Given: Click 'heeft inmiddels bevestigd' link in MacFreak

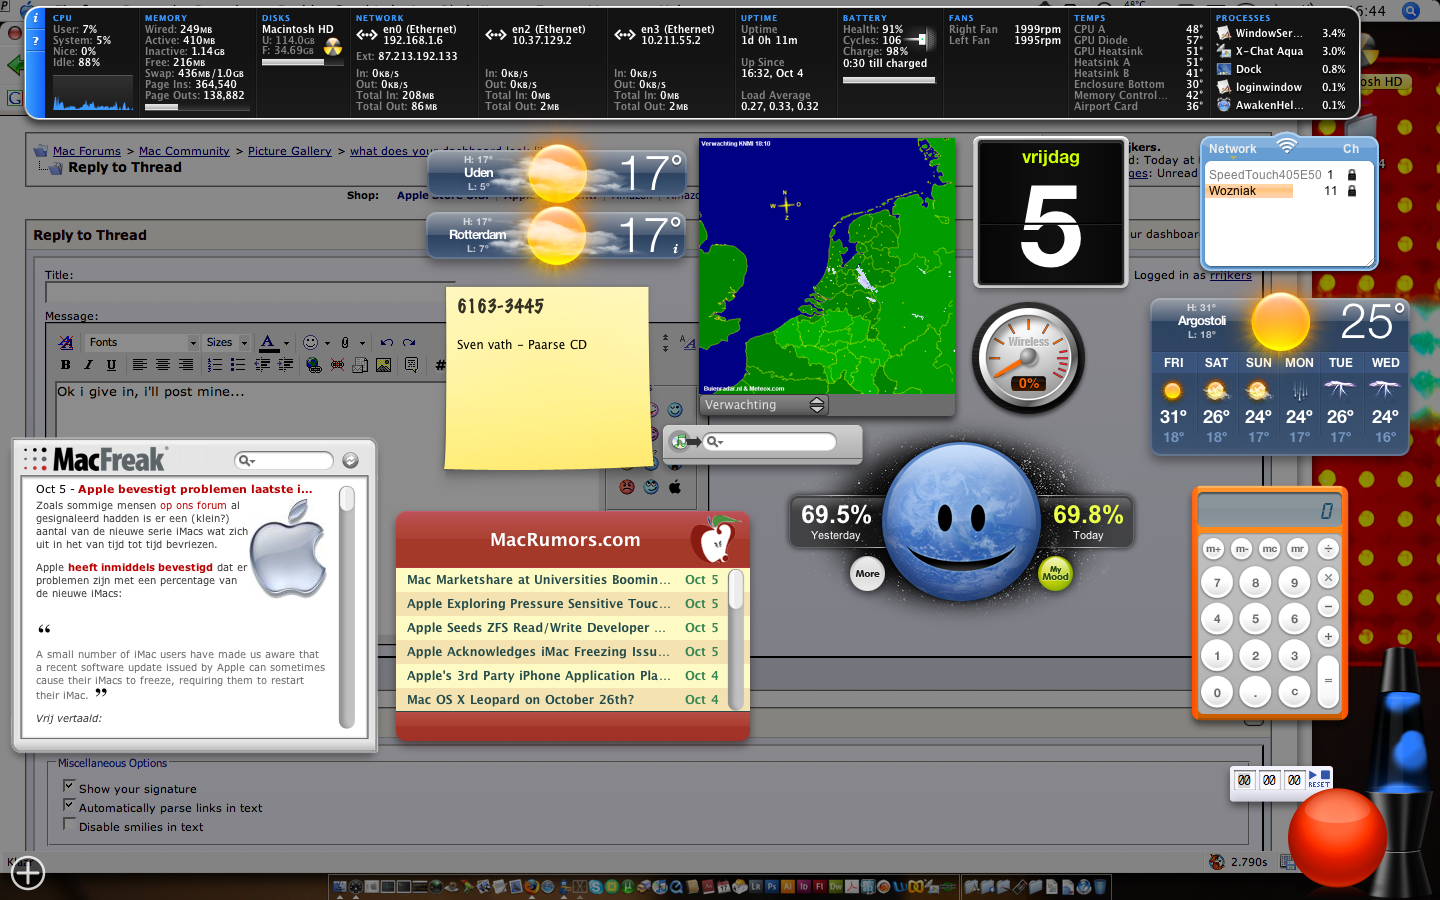Looking at the screenshot, I should pos(140,567).
